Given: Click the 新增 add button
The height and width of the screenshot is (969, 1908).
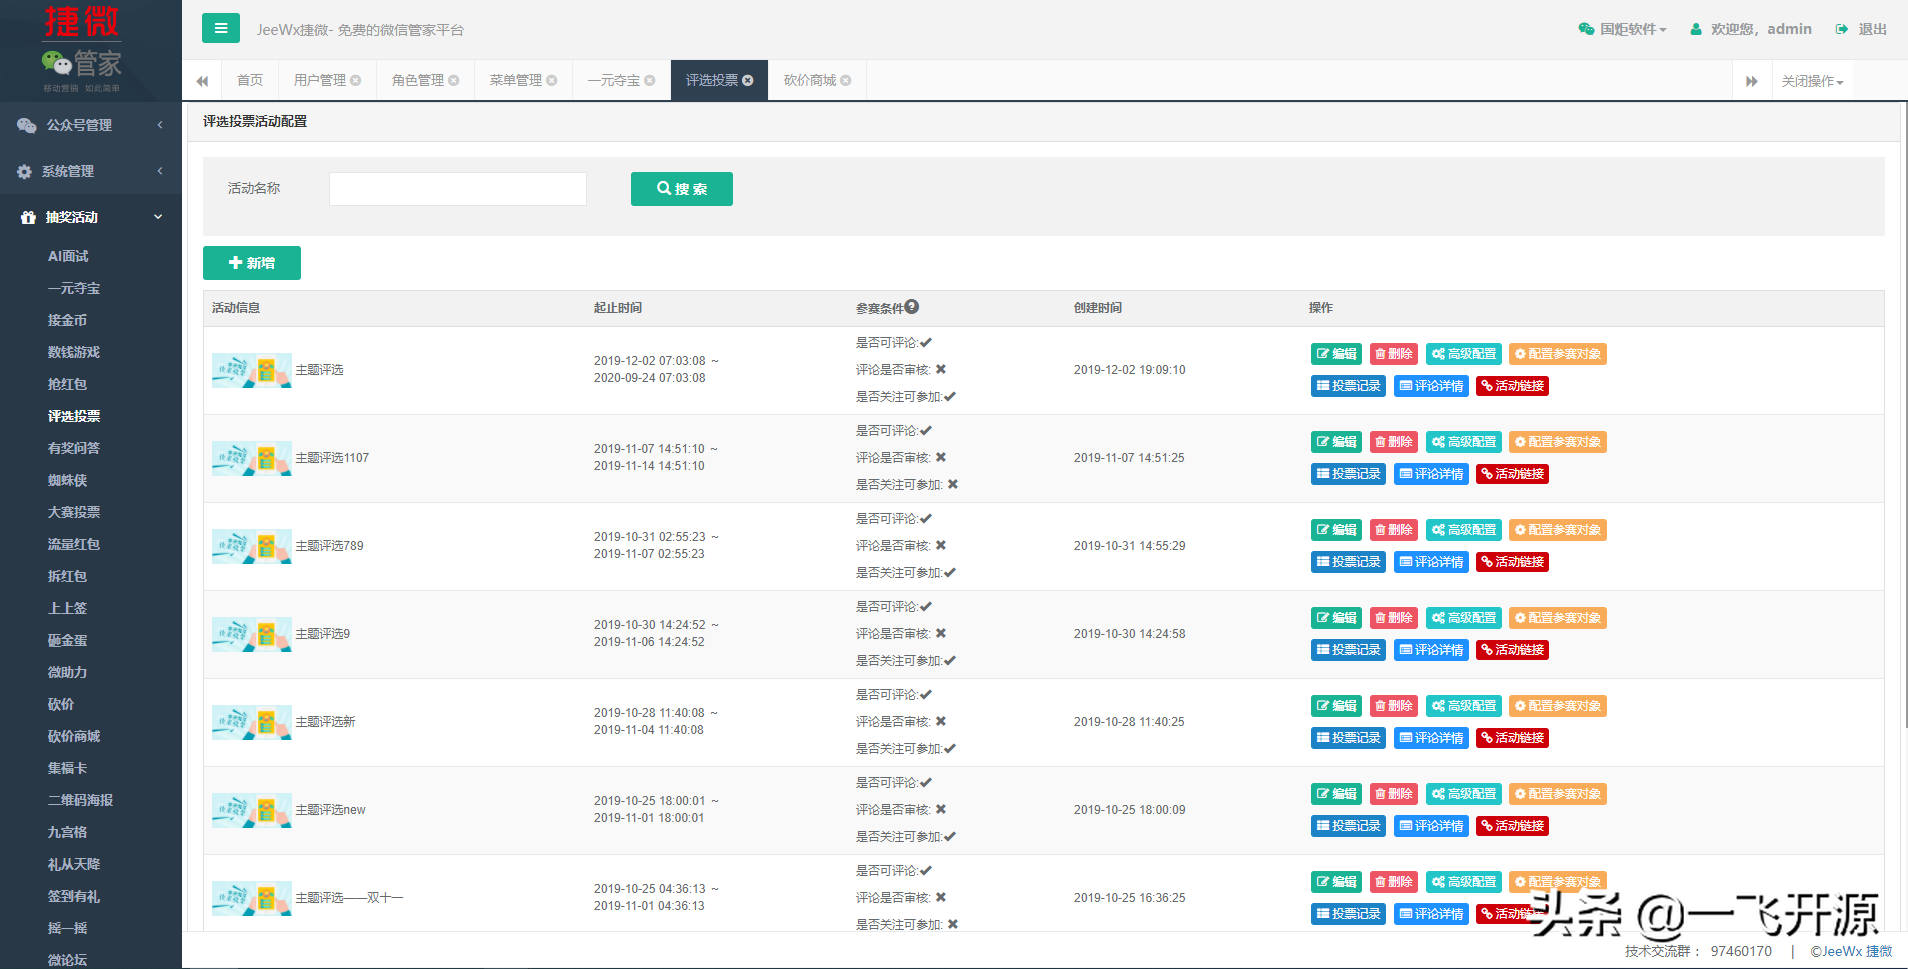Looking at the screenshot, I should click(252, 263).
